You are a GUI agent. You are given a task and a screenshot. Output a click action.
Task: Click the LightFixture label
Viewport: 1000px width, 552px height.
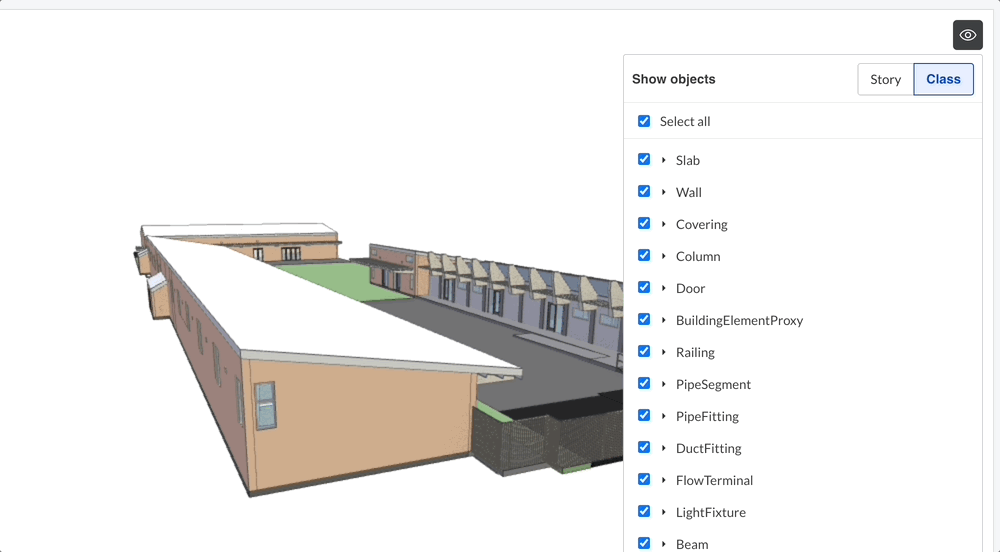coord(710,512)
